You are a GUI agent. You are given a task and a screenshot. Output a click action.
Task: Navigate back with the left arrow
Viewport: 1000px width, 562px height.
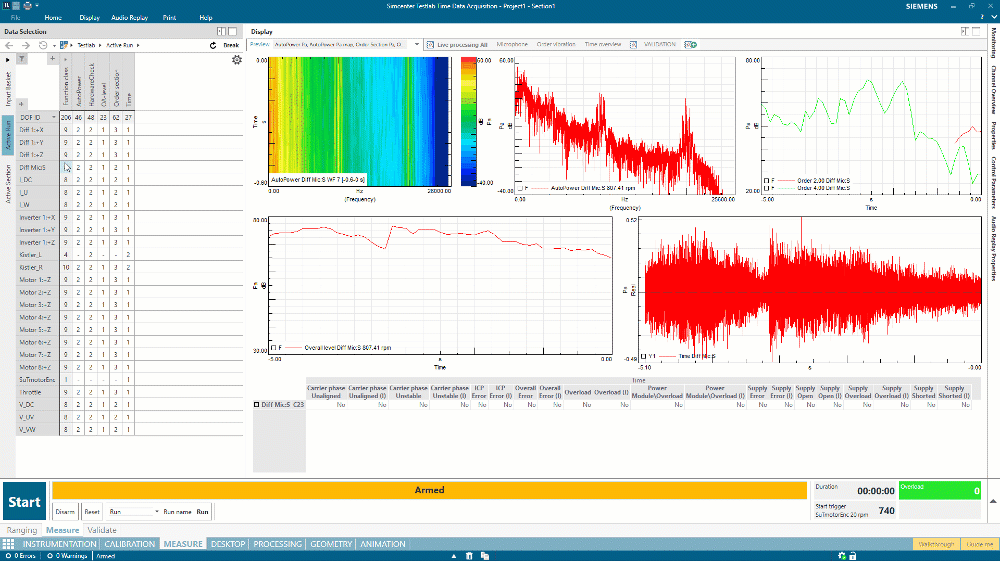coord(10,45)
